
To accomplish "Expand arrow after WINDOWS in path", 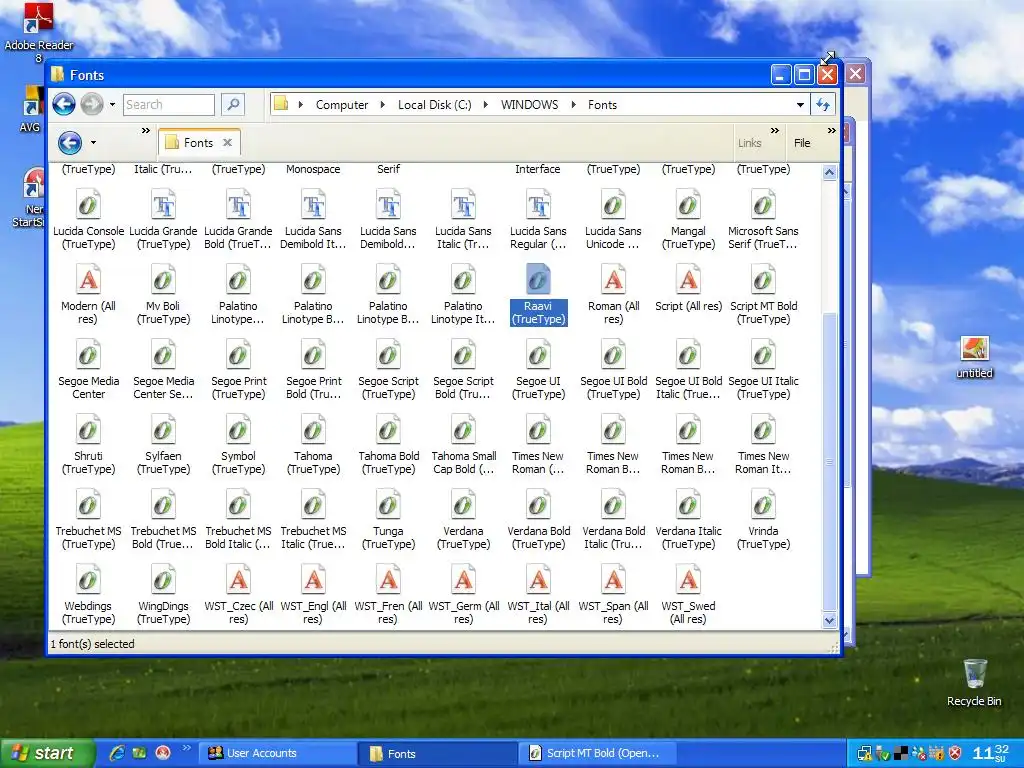I will click(573, 104).
